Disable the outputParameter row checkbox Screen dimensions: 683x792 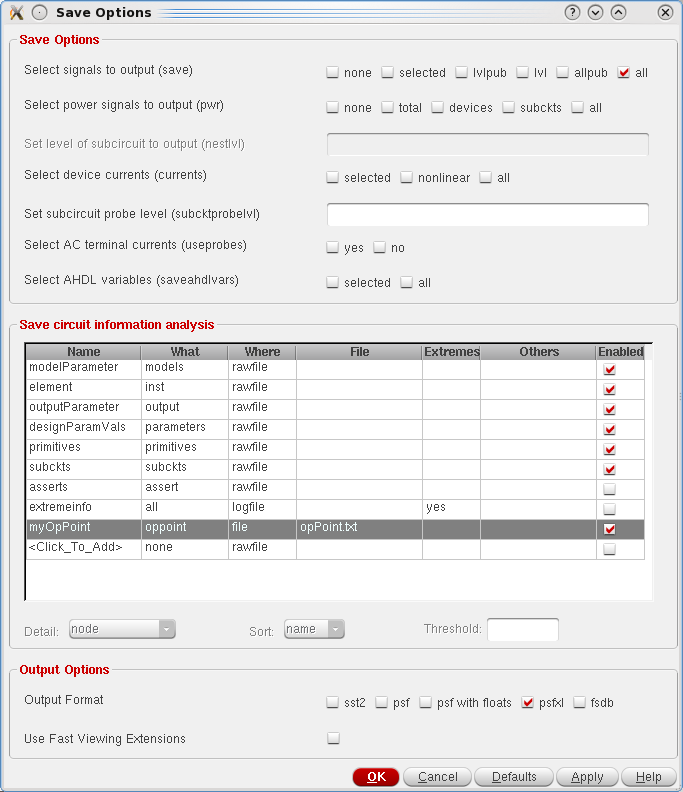610,409
